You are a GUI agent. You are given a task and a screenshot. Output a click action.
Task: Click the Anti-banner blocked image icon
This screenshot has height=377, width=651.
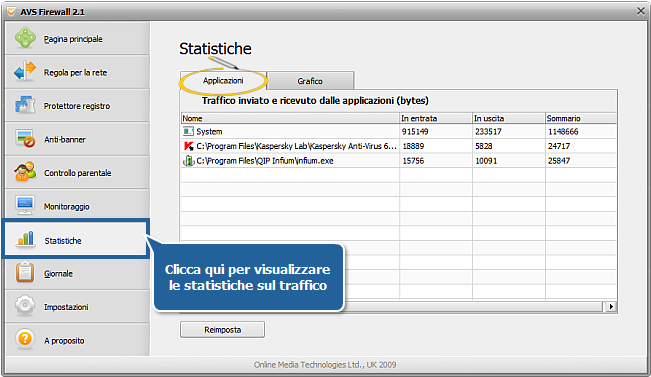(25, 138)
